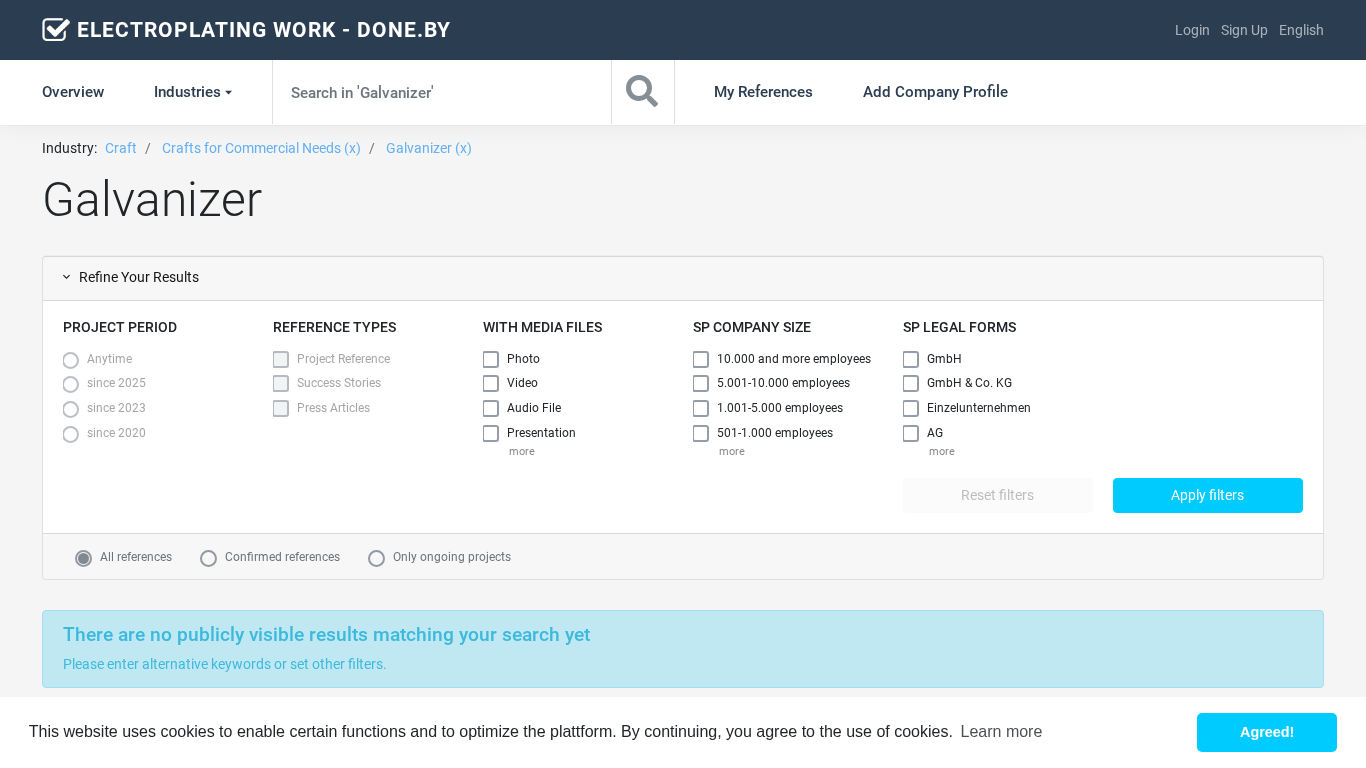
Task: Select the All references radio
Action: pos(84,558)
